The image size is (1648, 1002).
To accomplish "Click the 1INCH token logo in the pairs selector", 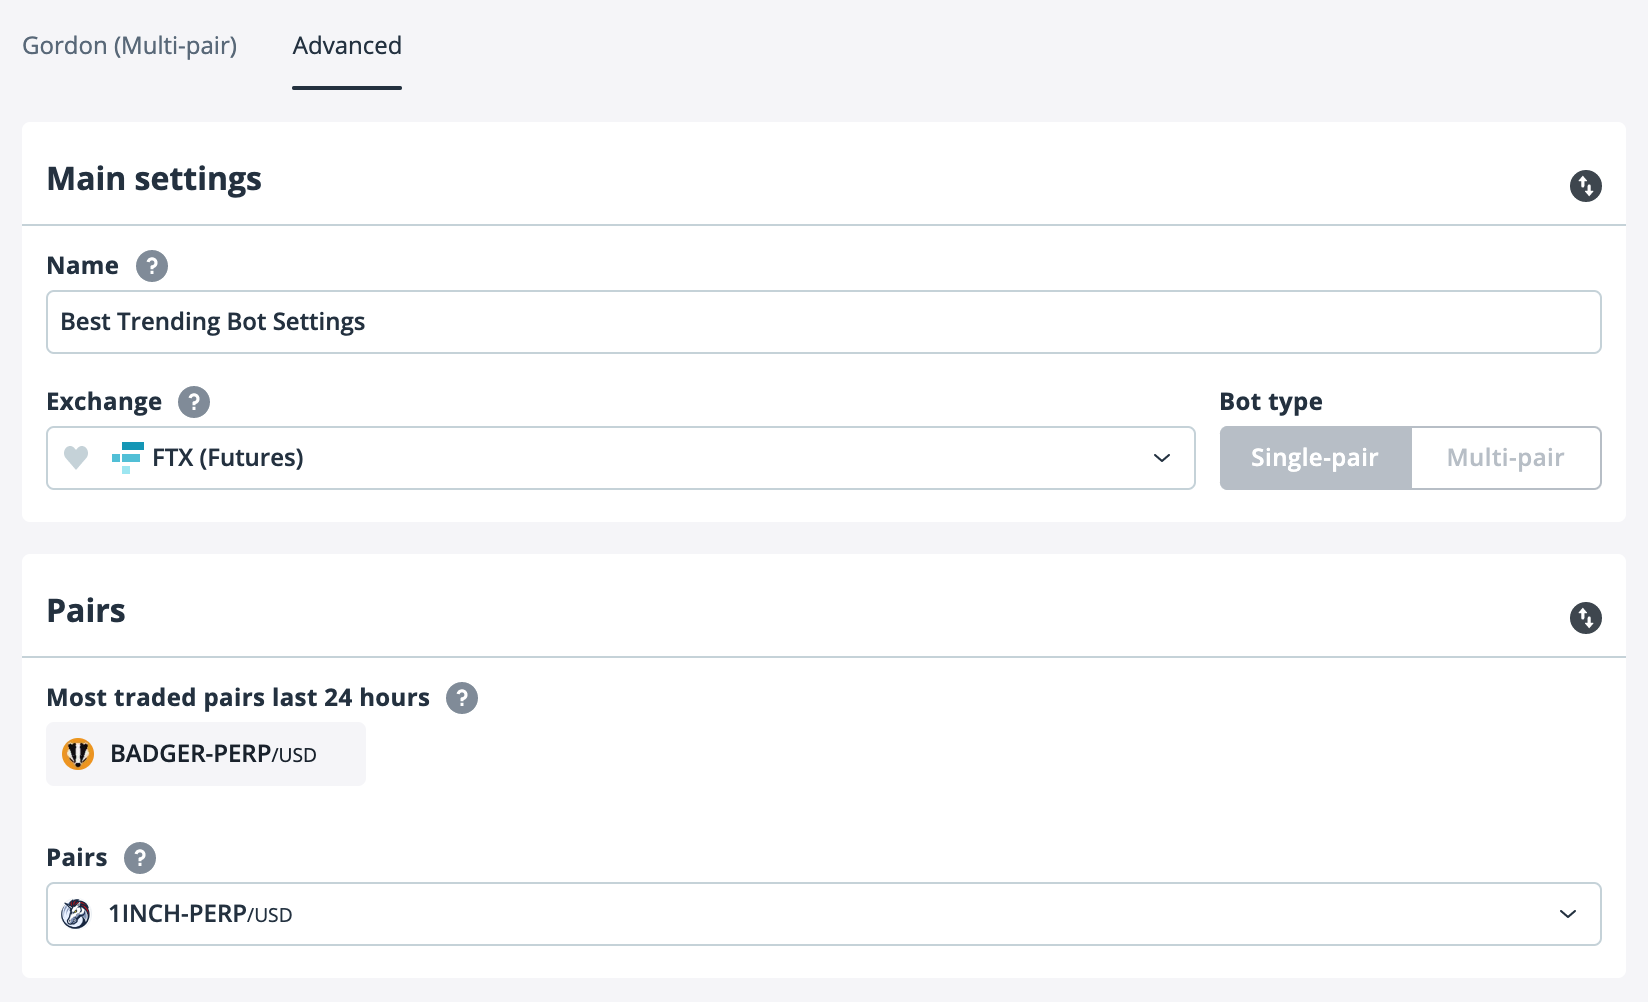I will [77, 913].
